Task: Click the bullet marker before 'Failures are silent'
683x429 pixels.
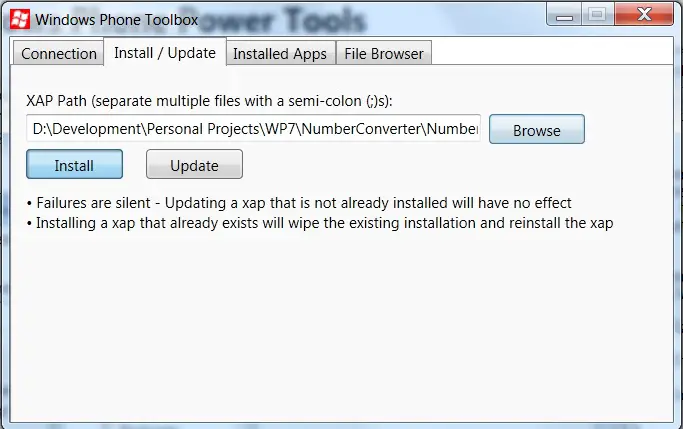Action: [x=29, y=204]
